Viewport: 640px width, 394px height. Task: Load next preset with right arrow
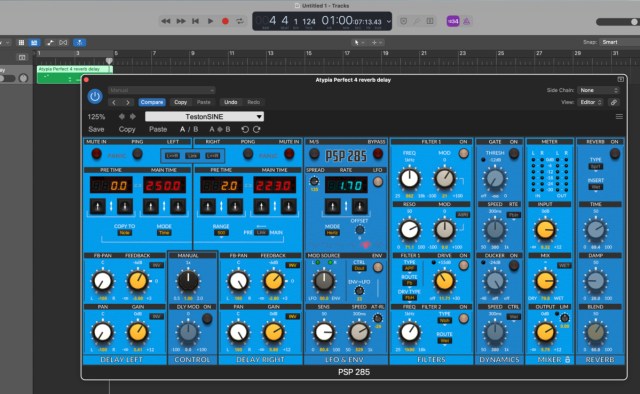[x=128, y=102]
